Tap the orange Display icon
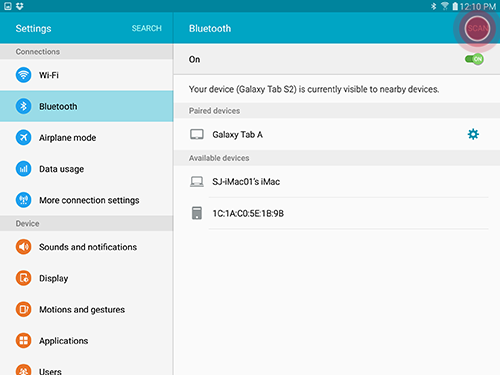Screen dimensions: 500x375 coord(23,278)
